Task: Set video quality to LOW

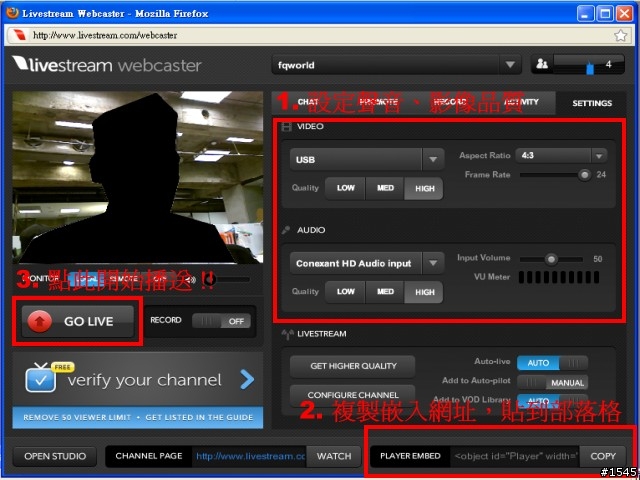Action: (345, 188)
